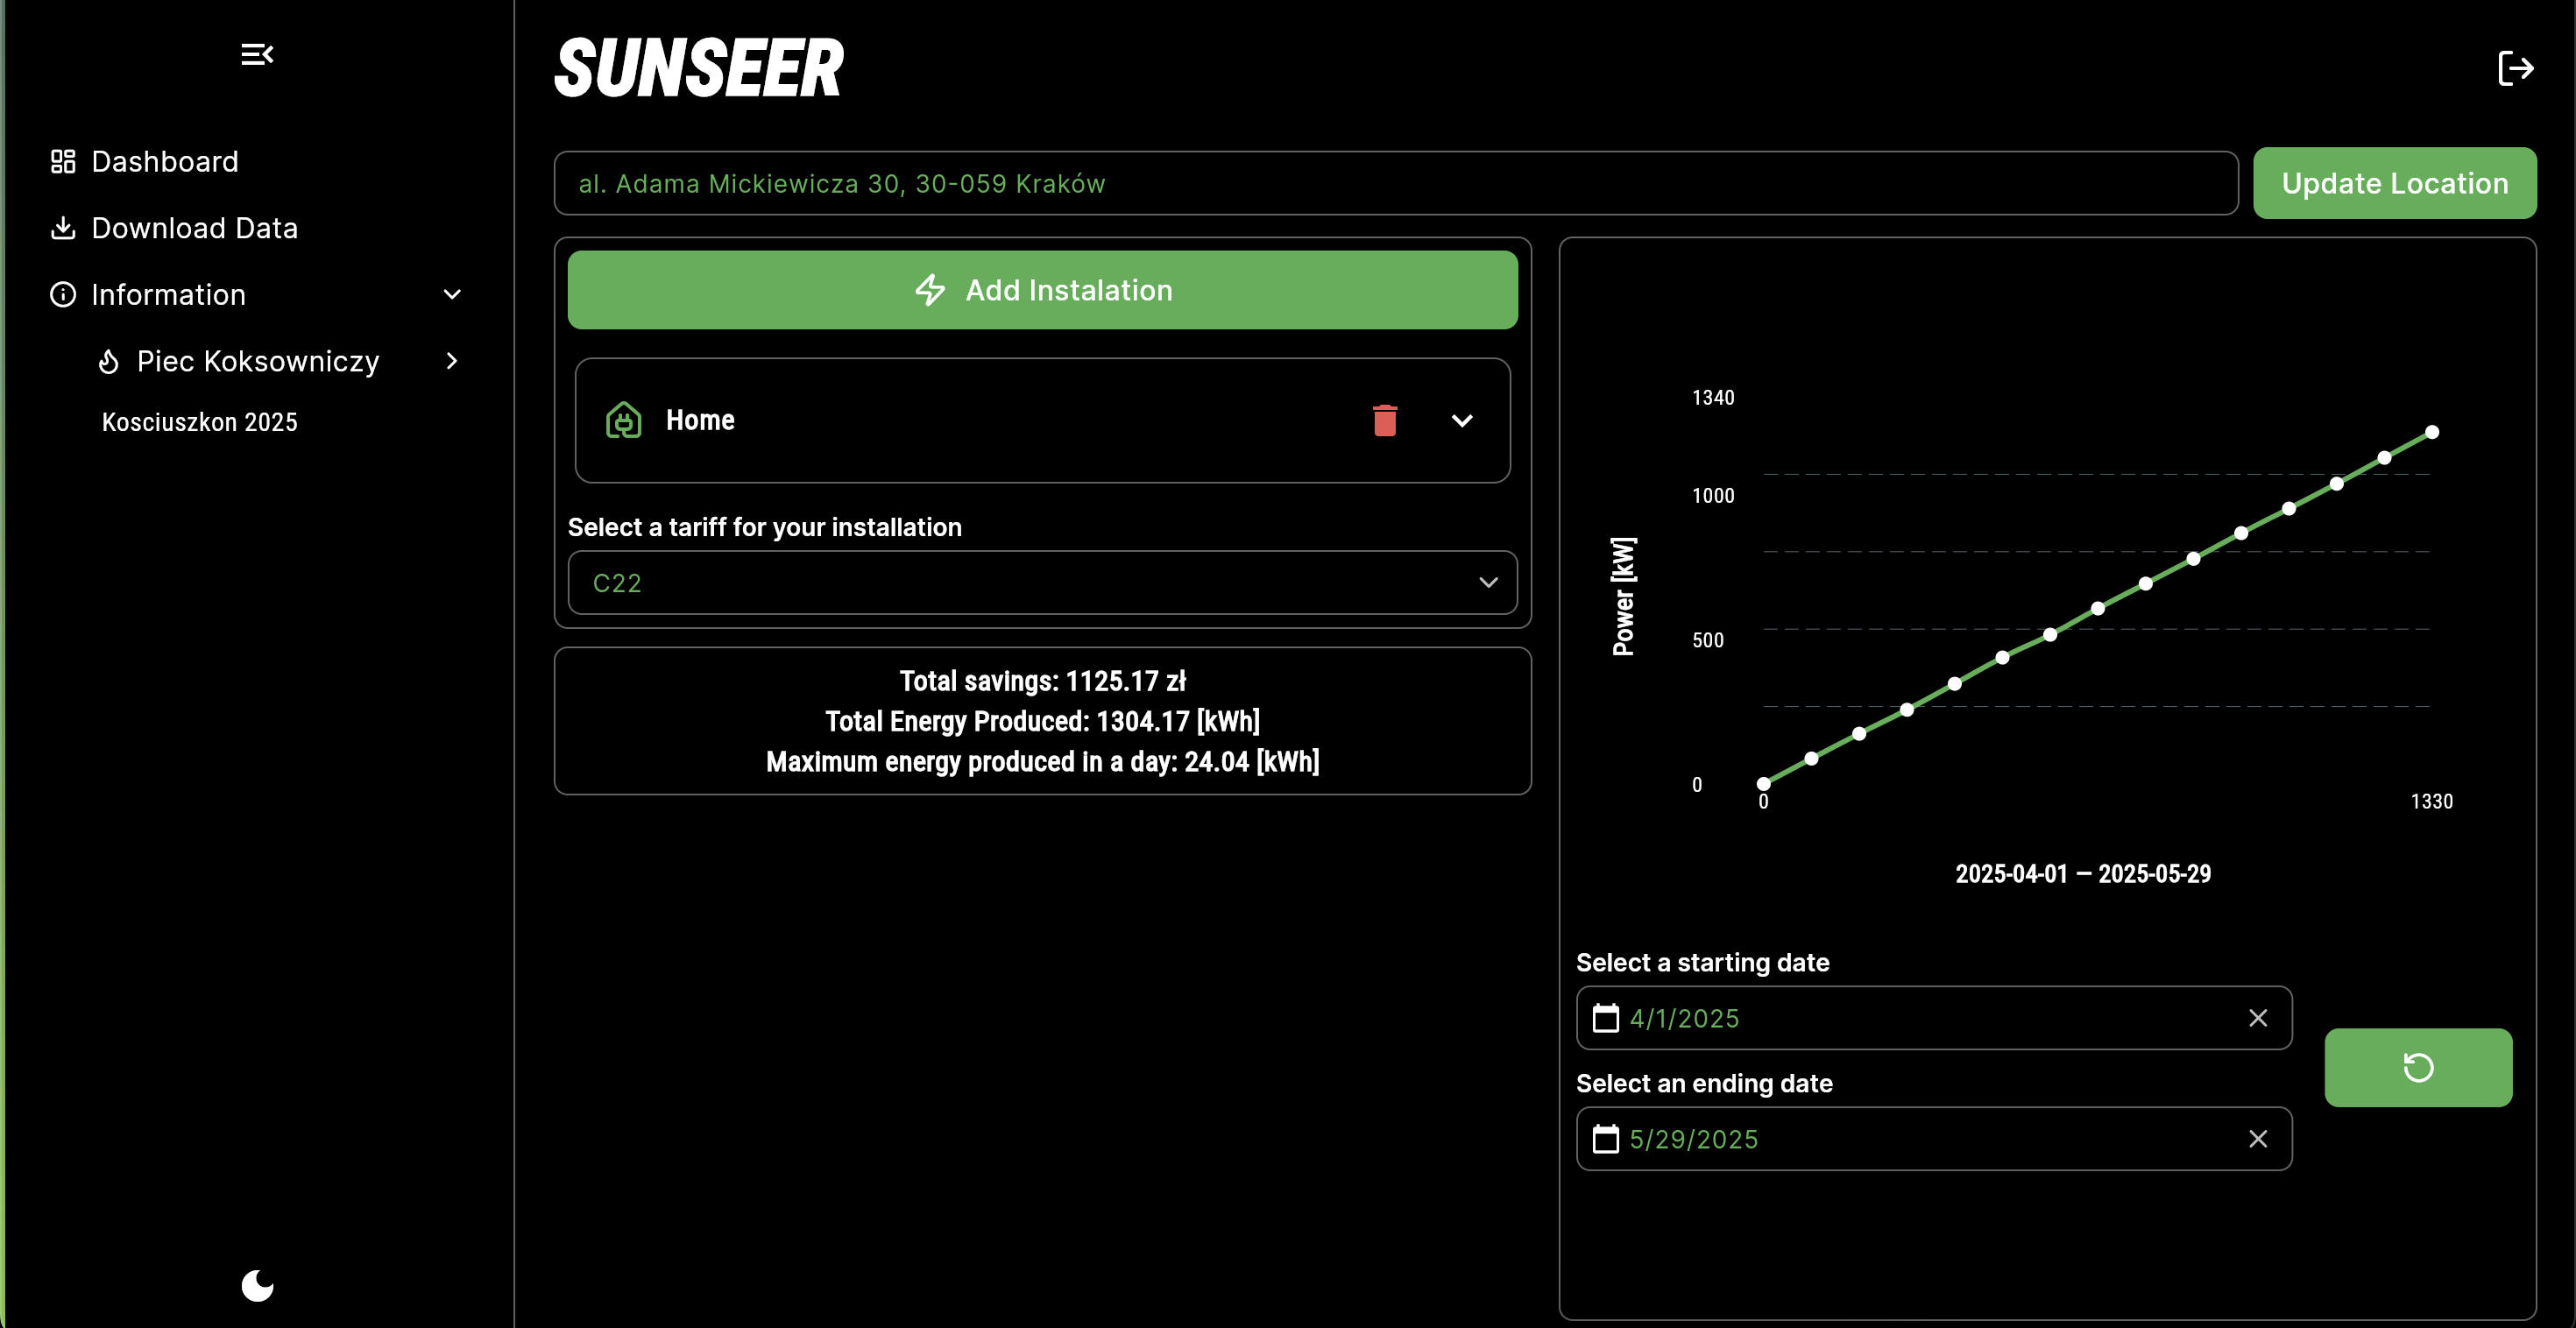Toggle dark mode with the moon icon

tap(257, 1285)
